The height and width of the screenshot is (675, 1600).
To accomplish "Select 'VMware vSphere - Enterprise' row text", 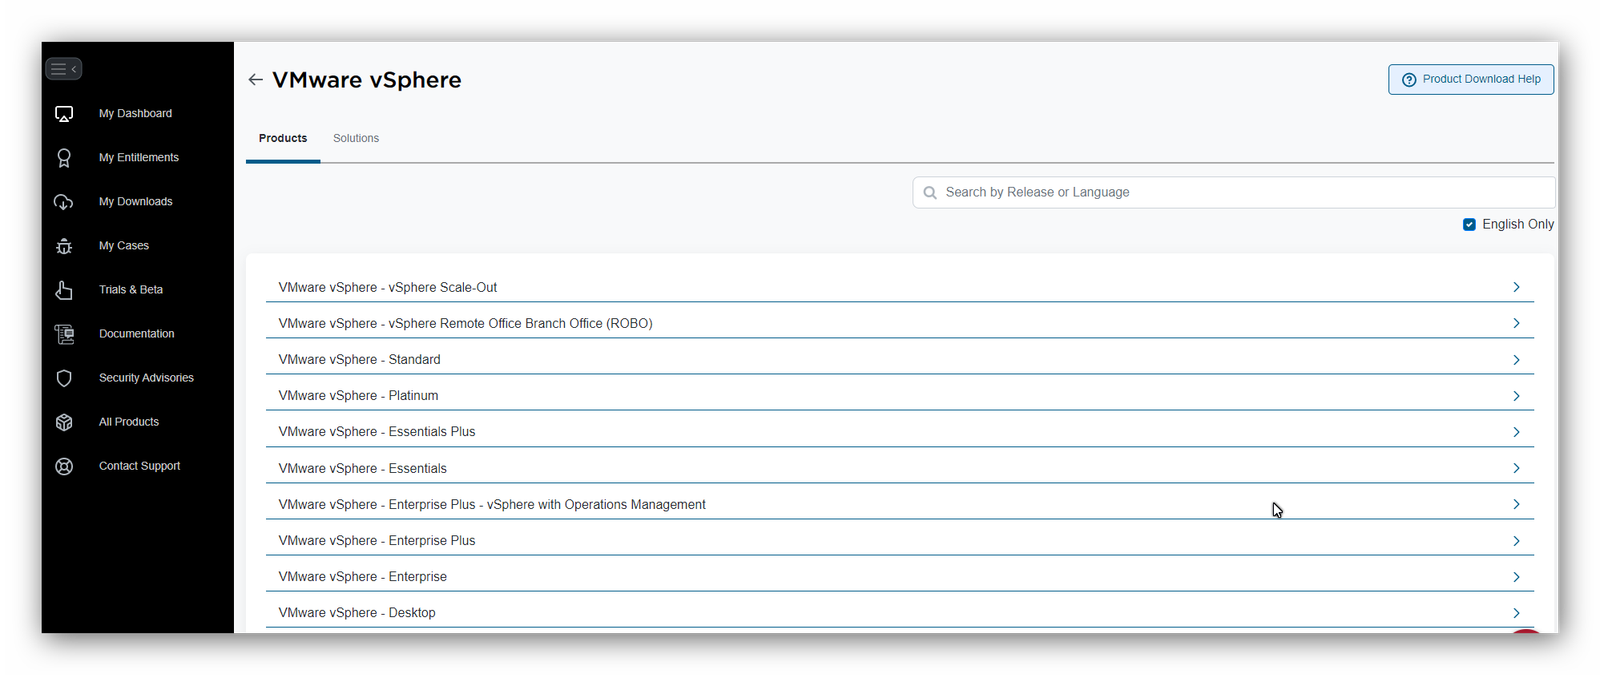I will (363, 577).
